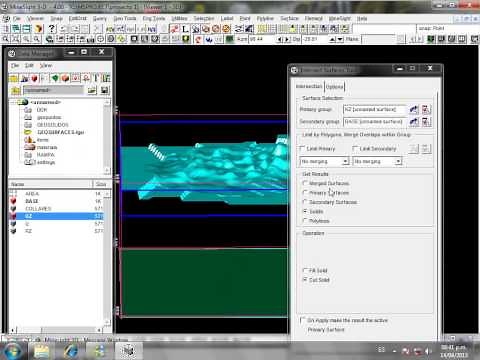The width and height of the screenshot is (480, 360).
Task: Open Internet Explorer from taskbar
Action: [70, 351]
